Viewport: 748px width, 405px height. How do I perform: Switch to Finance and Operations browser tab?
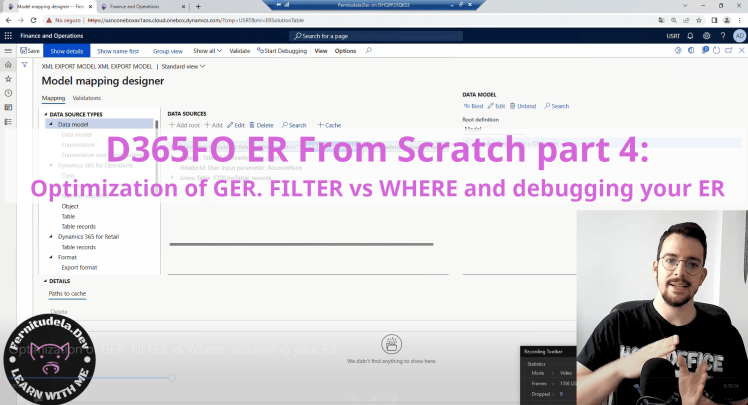point(143,7)
